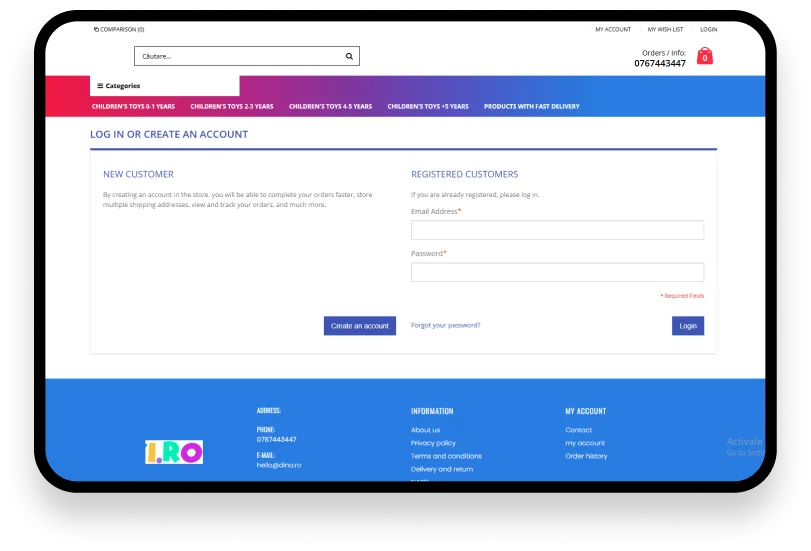The height and width of the screenshot is (551, 811).
Task: Click the I.RO footer logo
Action: tap(174, 452)
